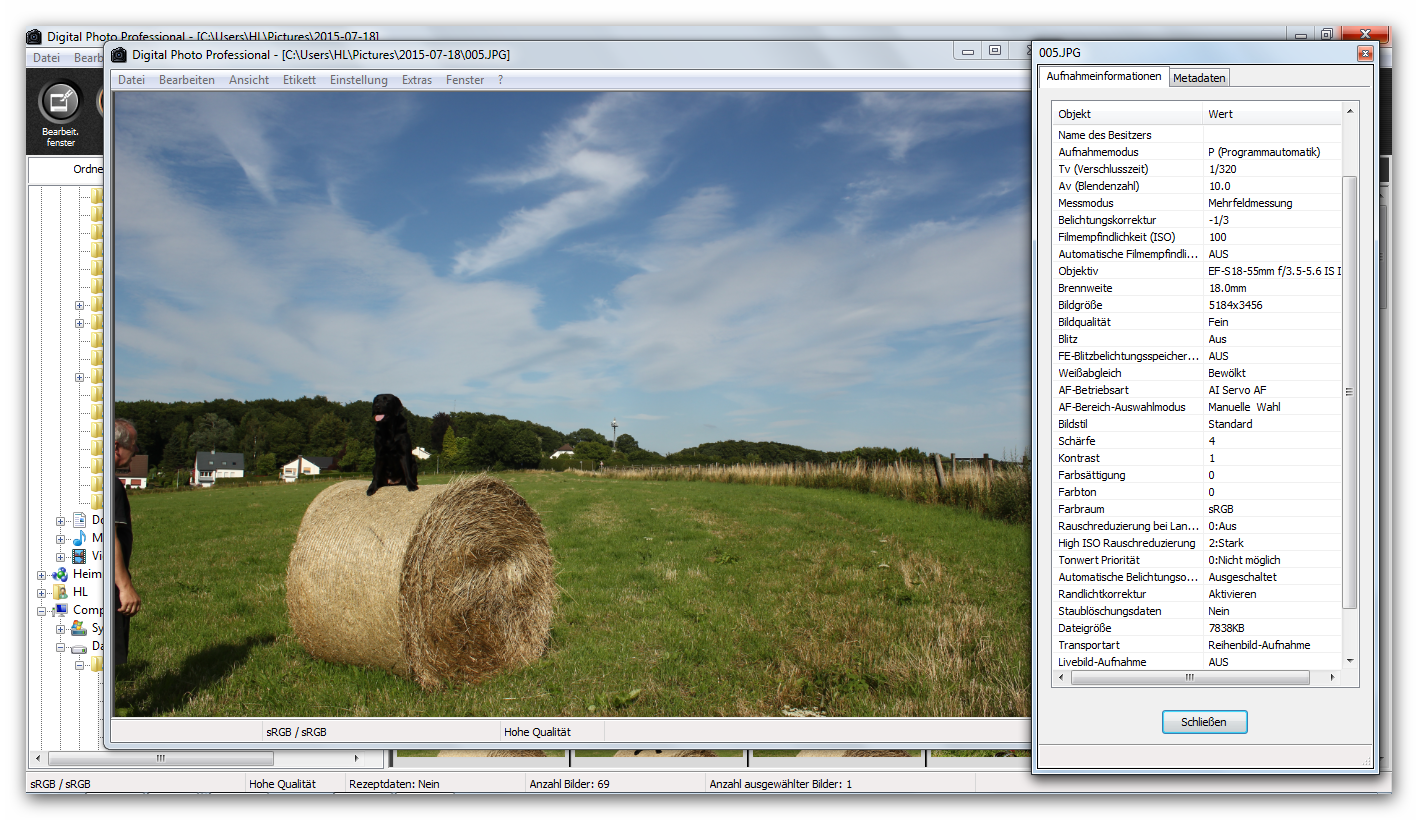Select the Transportart row
The image size is (1418, 820).
point(1196,645)
